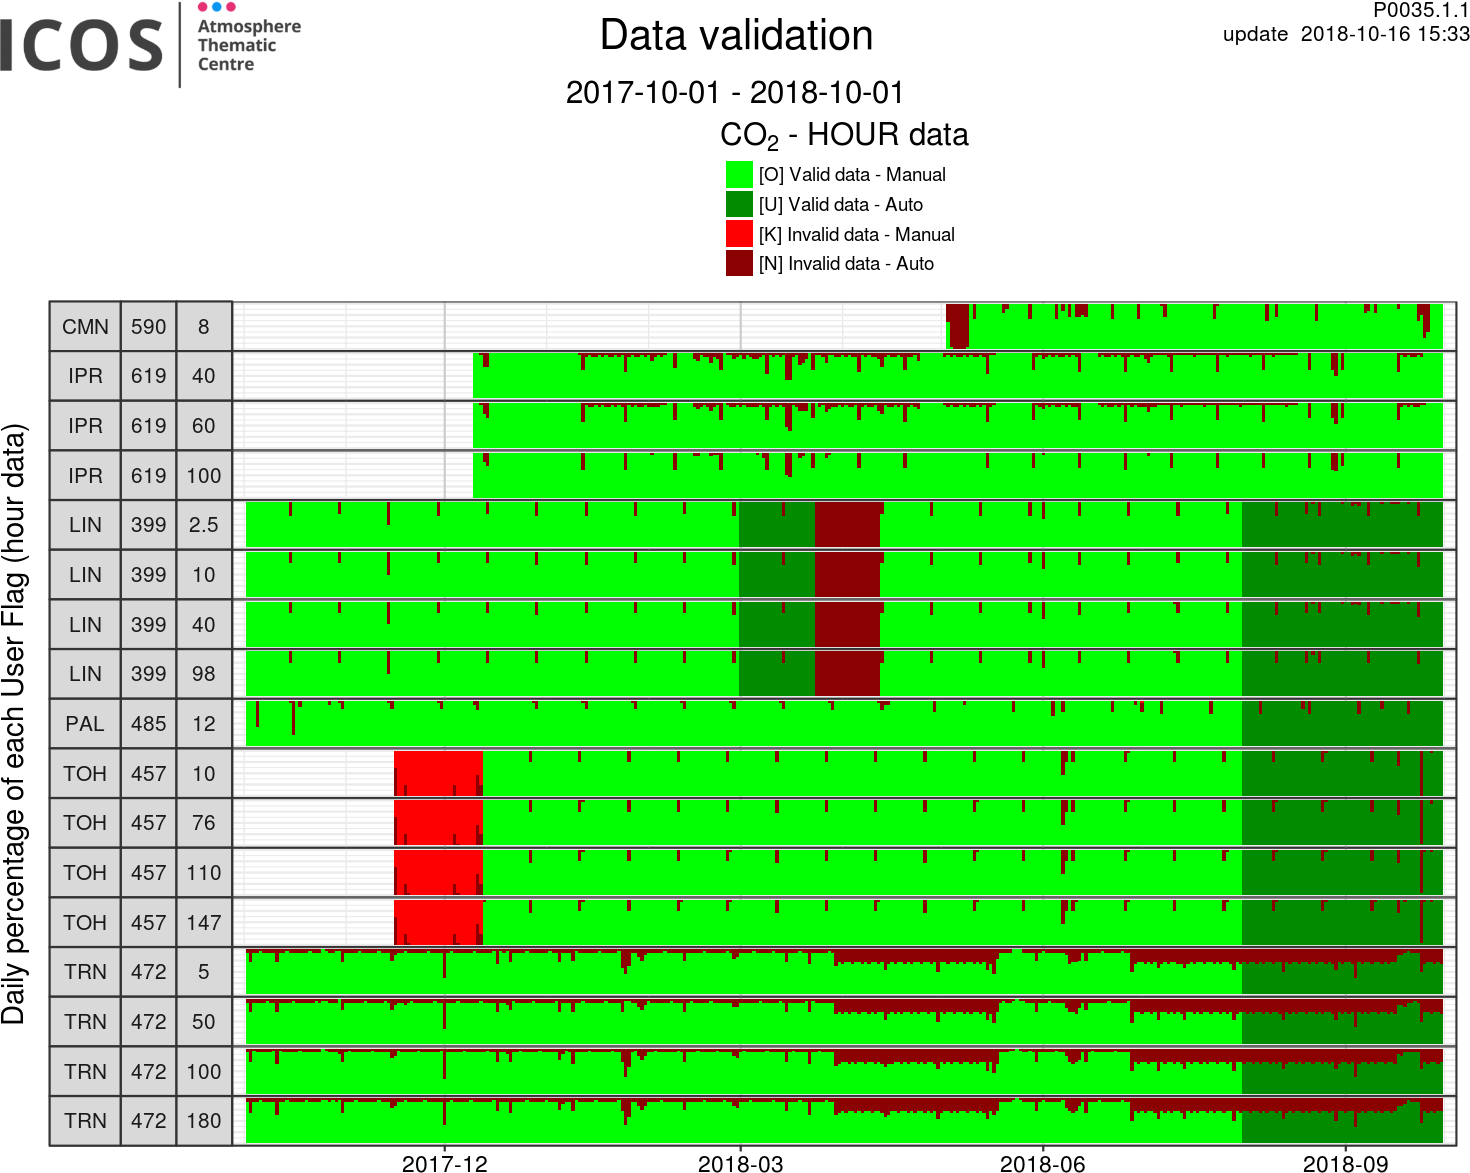
Task: Click the bright green Valid data Manual swatch
Action: (x=739, y=175)
